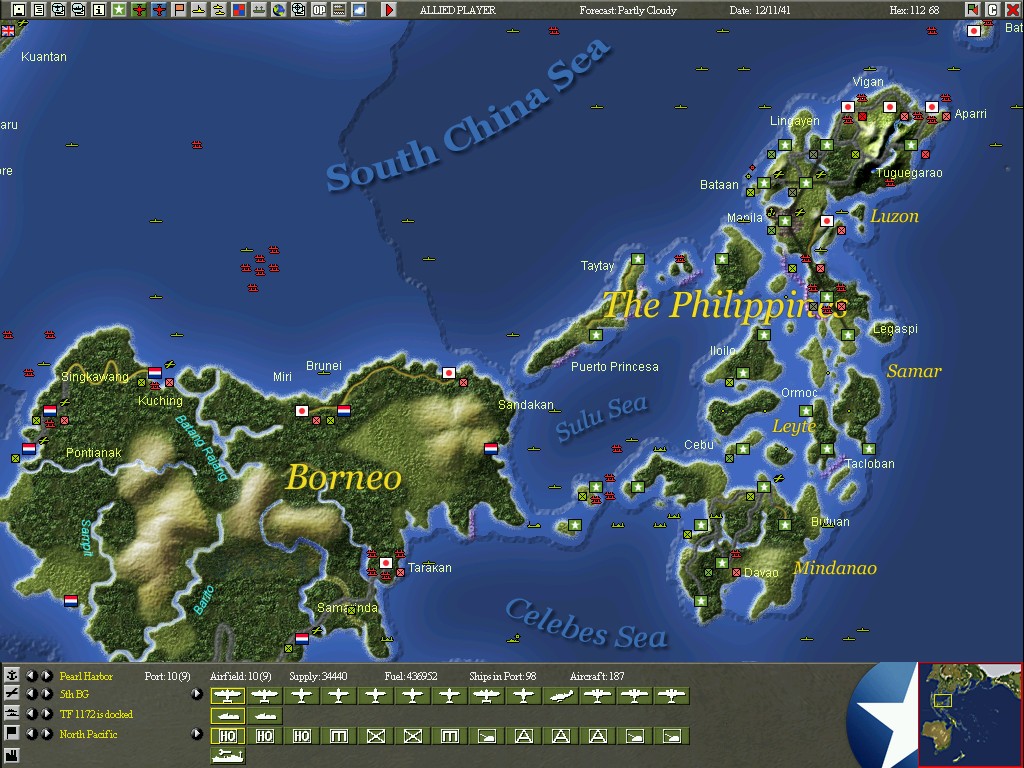Select the flying boat aircraft group icon
1024x768 pixels.
(561, 696)
